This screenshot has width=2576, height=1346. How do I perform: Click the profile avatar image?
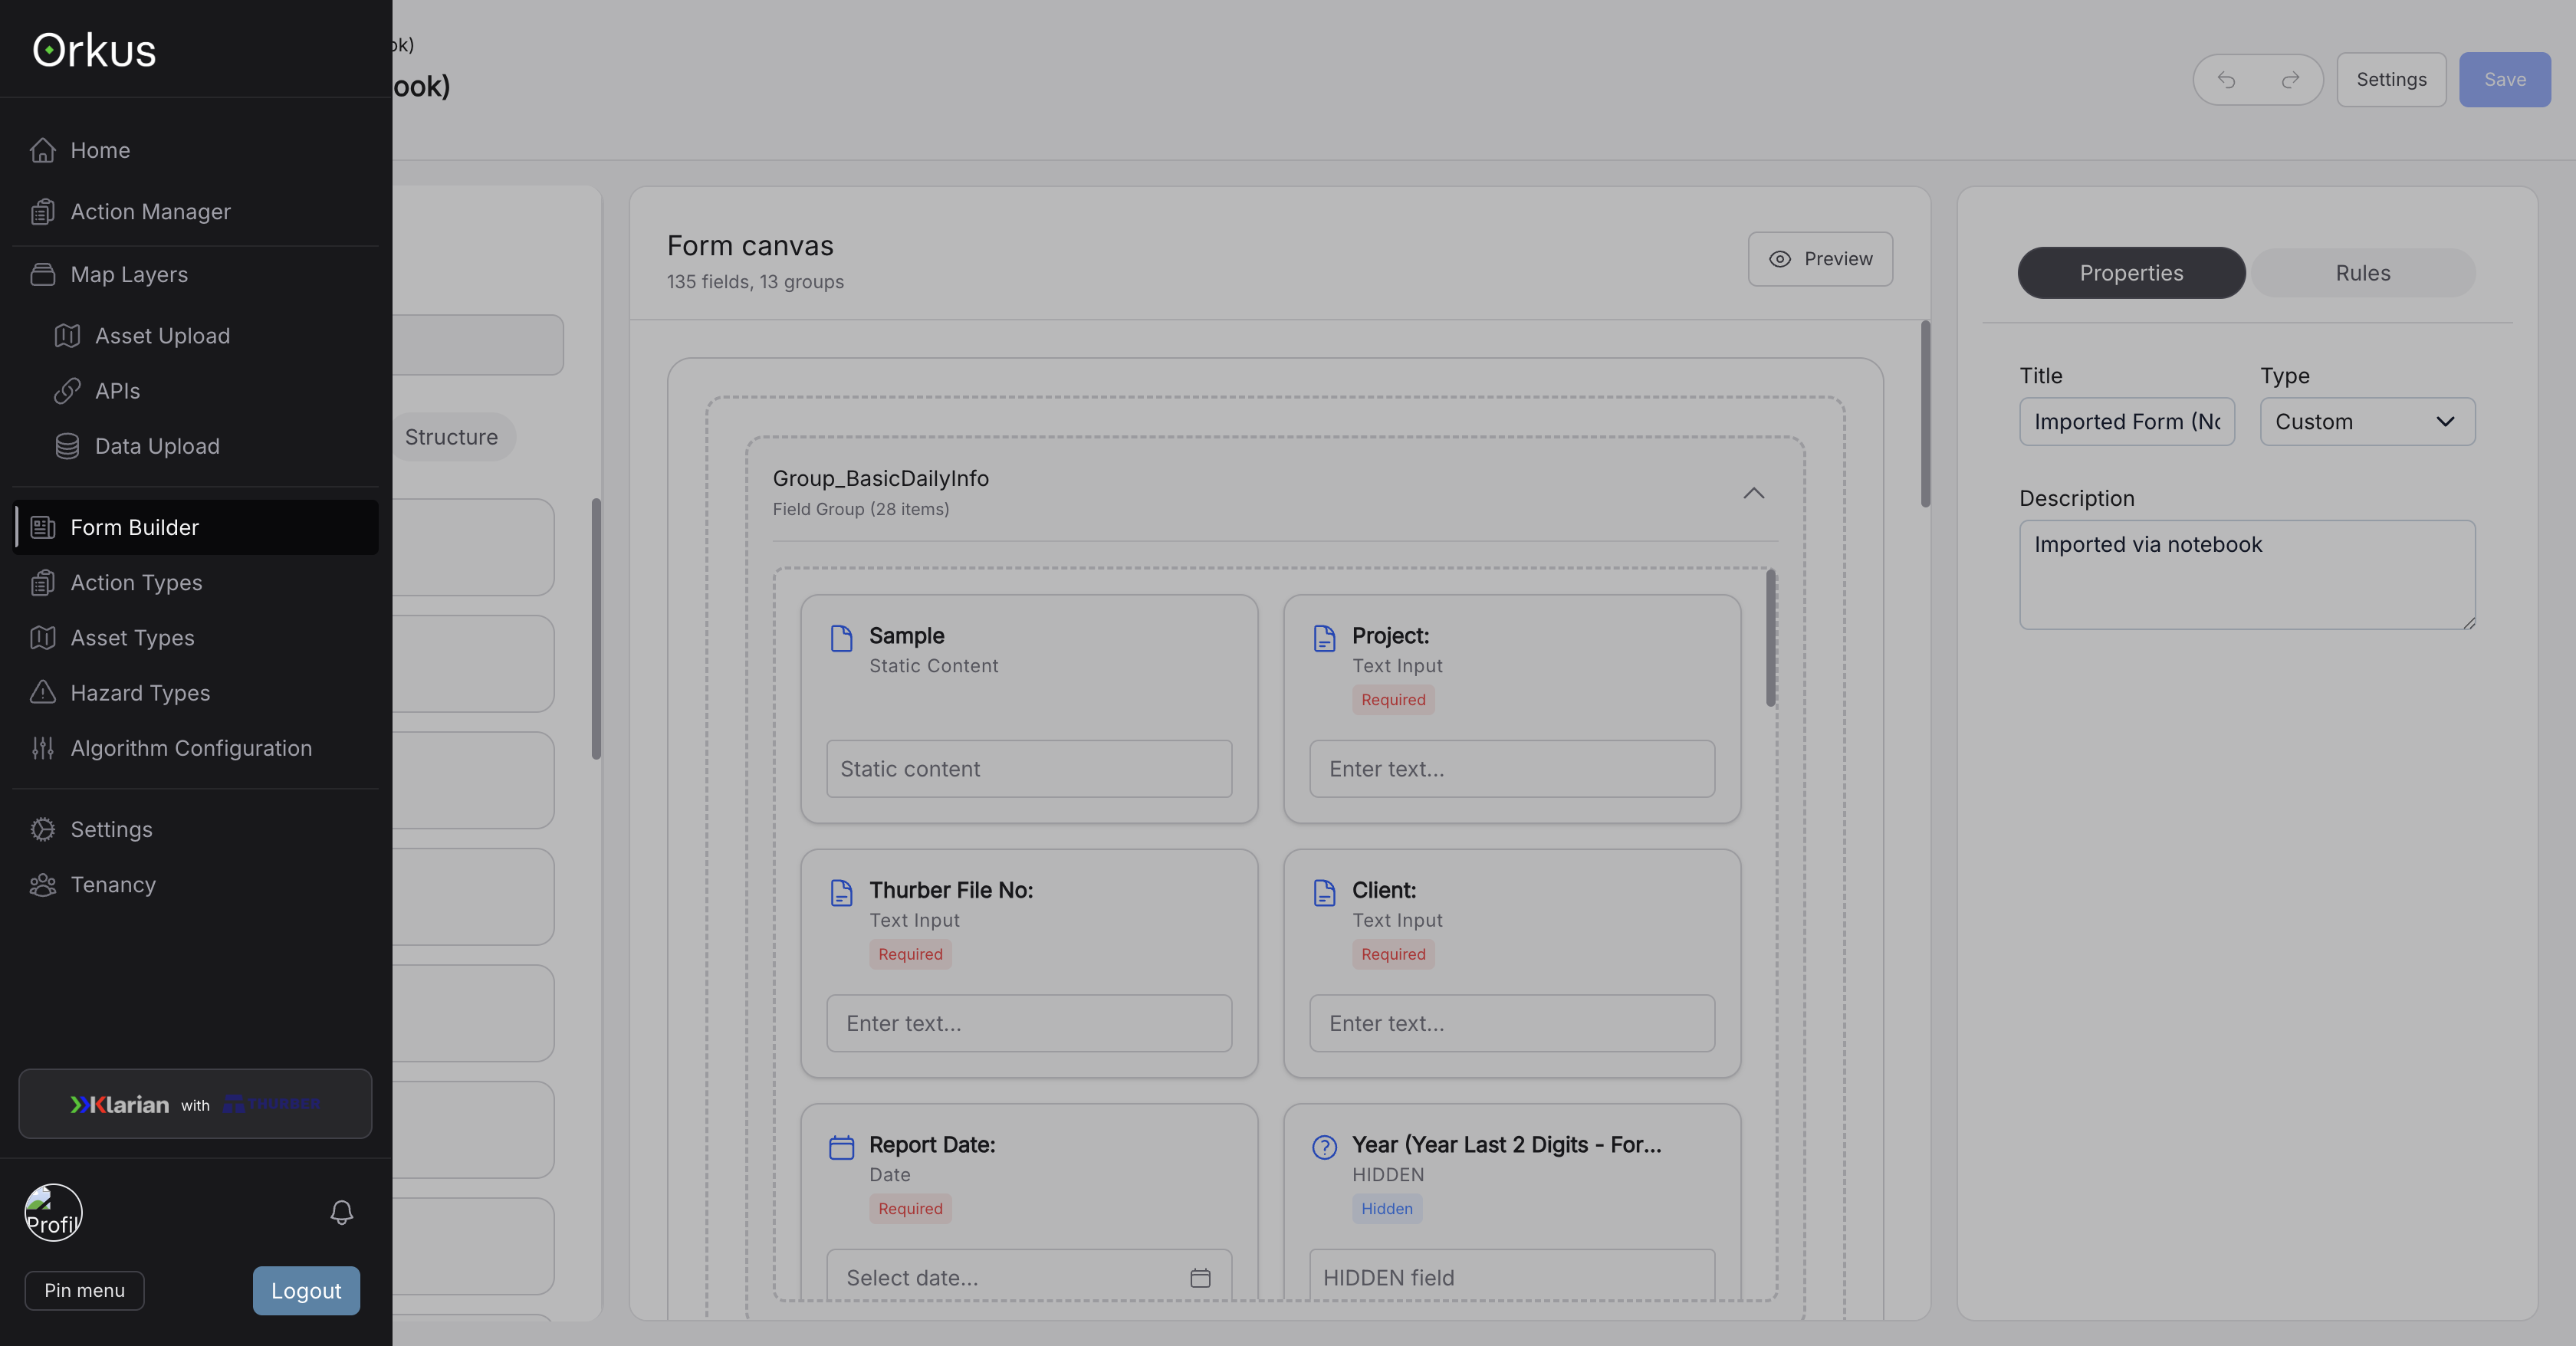tap(53, 1212)
